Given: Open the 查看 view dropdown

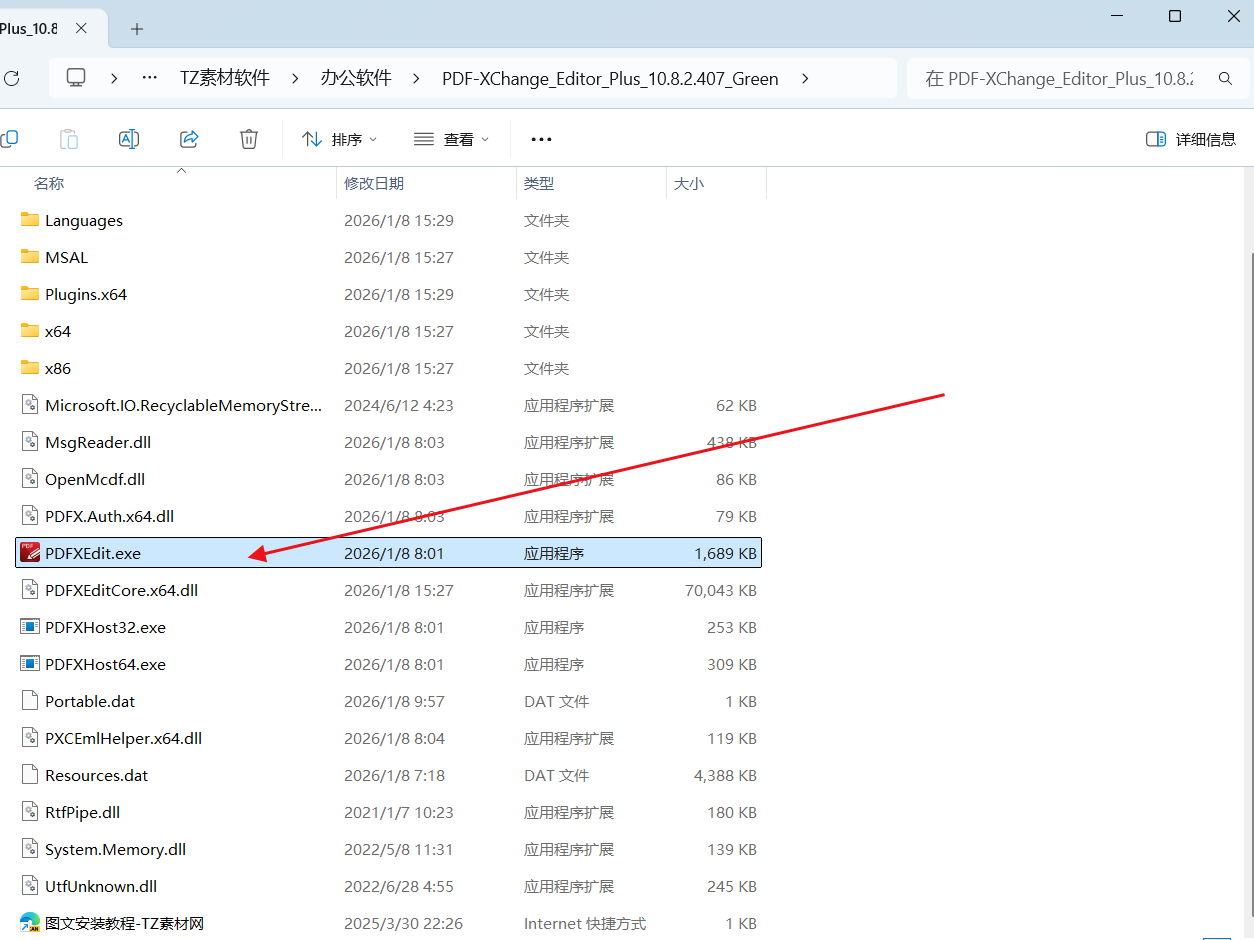Looking at the screenshot, I should (452, 139).
